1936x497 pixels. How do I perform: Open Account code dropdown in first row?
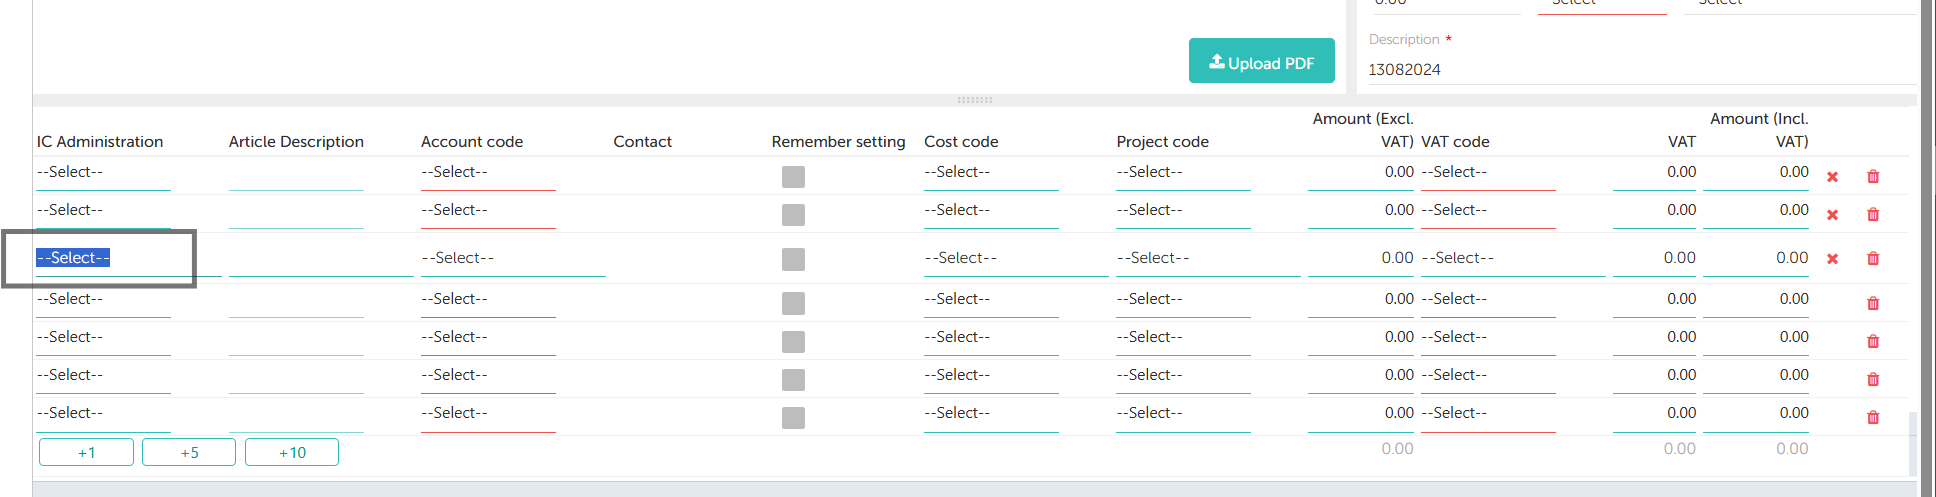(487, 173)
